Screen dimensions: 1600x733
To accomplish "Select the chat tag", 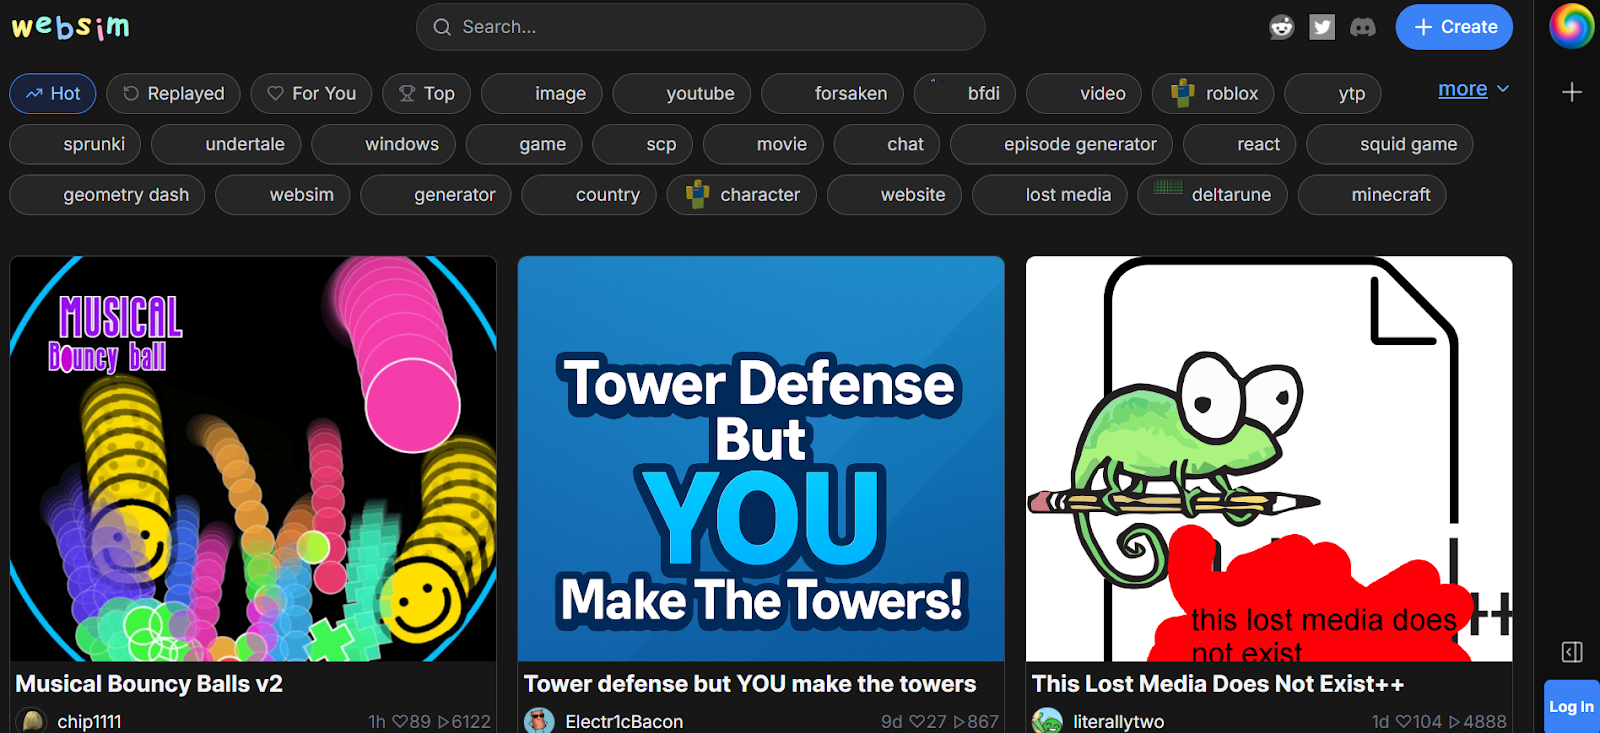I will pyautogui.click(x=886, y=144).
